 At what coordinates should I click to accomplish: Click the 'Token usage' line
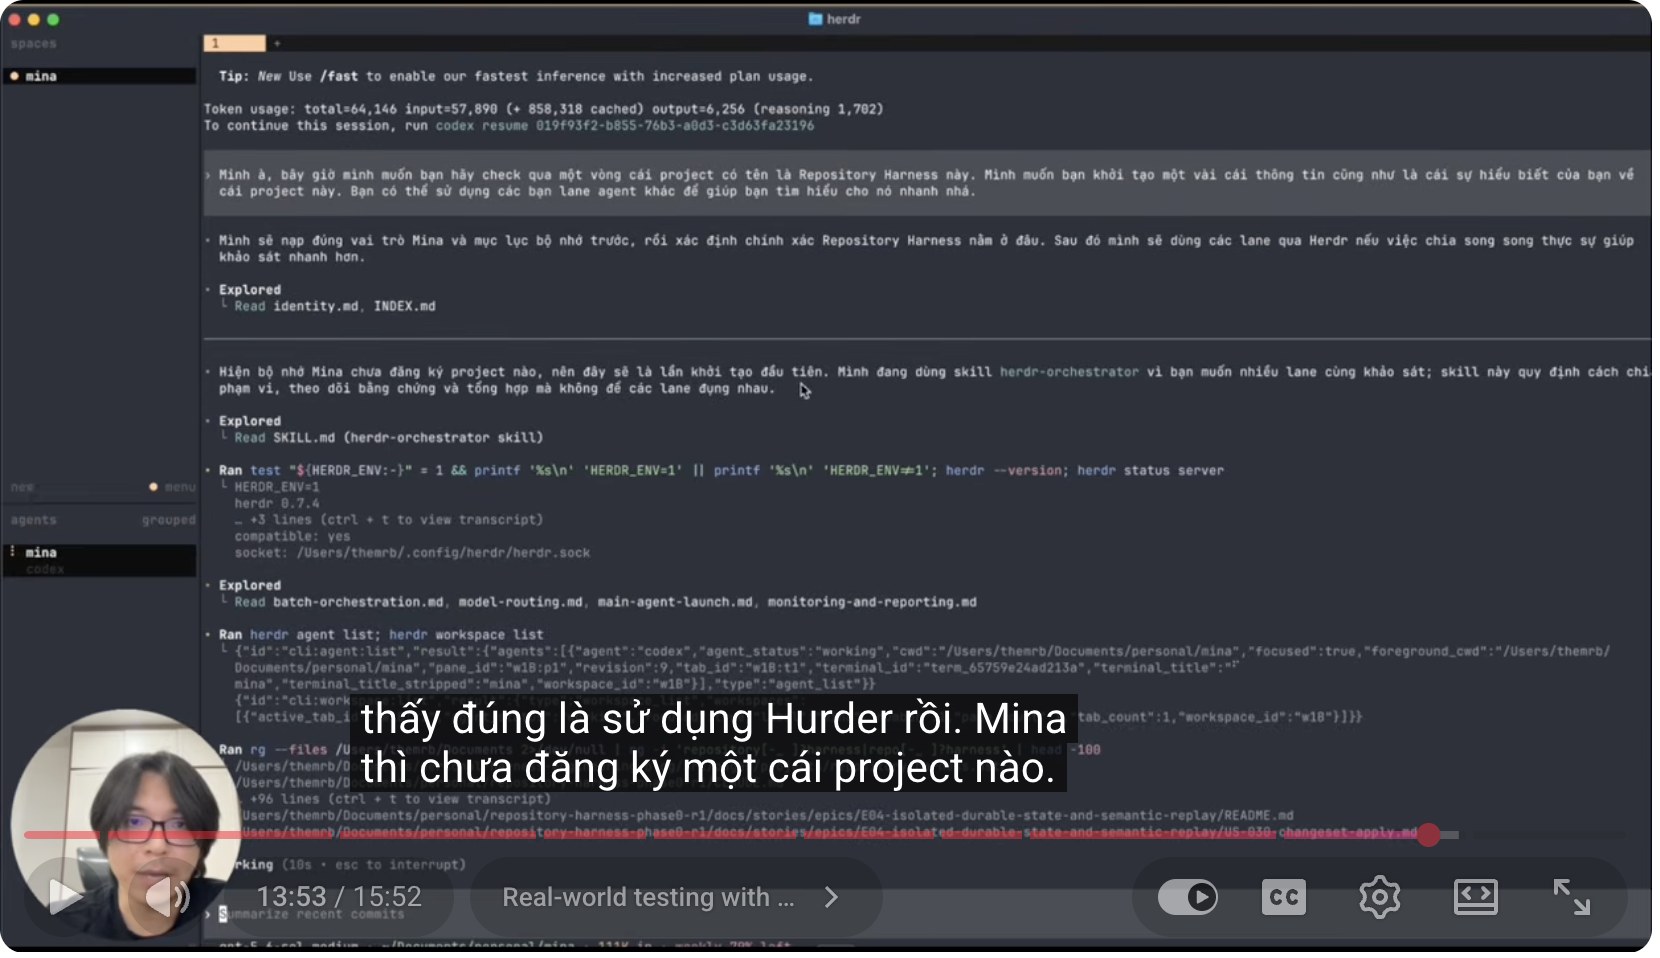pos(543,109)
